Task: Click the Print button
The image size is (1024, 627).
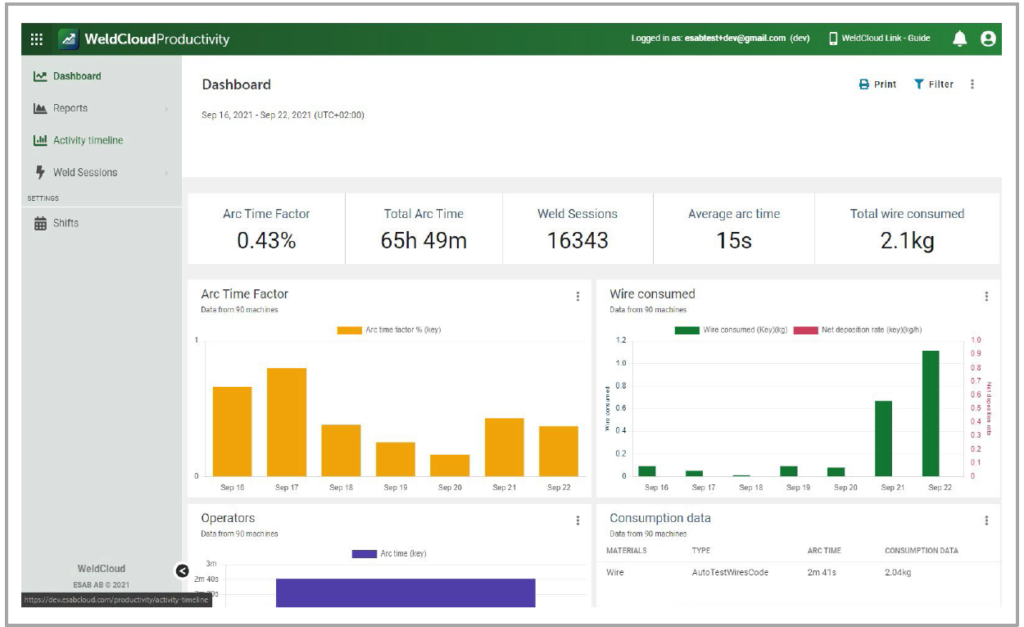Action: pos(877,85)
